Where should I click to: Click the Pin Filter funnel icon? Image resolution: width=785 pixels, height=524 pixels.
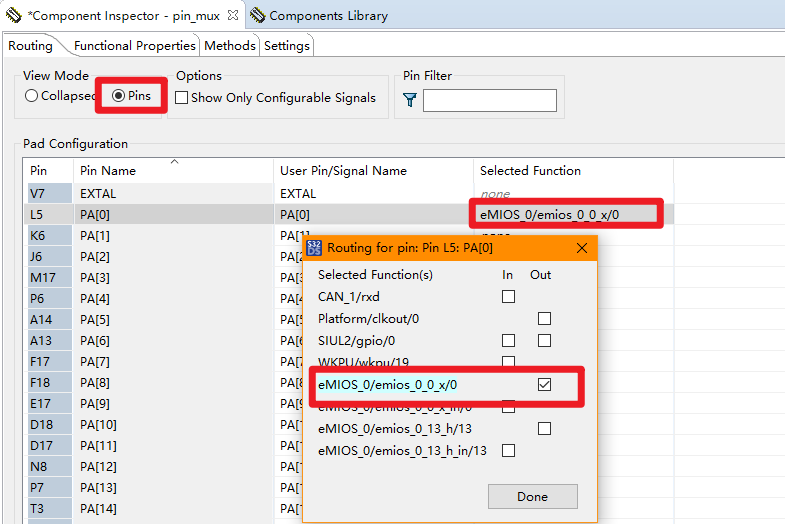(x=410, y=100)
